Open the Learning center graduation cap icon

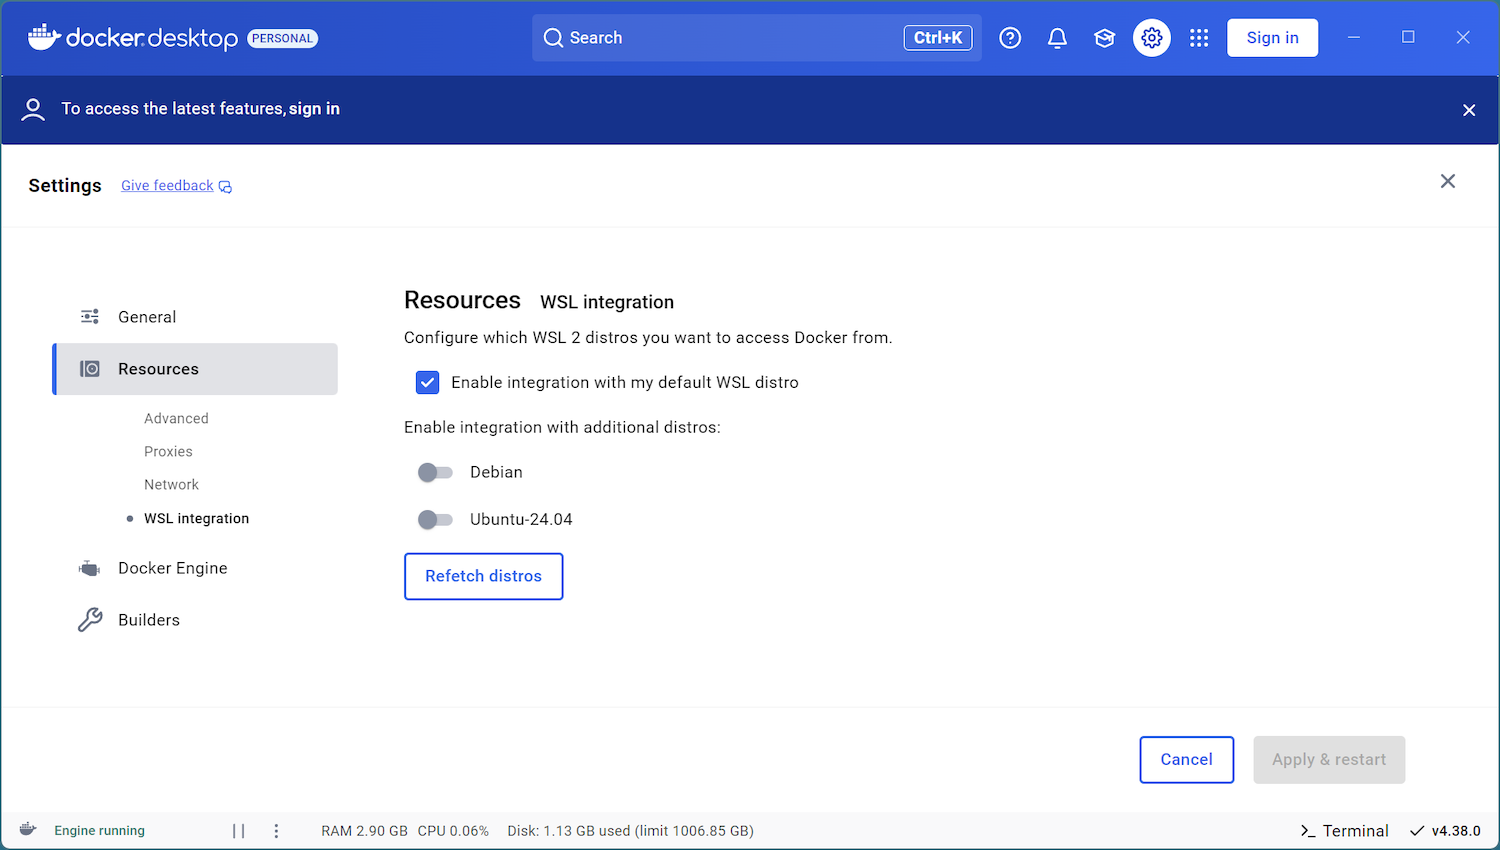pos(1104,38)
